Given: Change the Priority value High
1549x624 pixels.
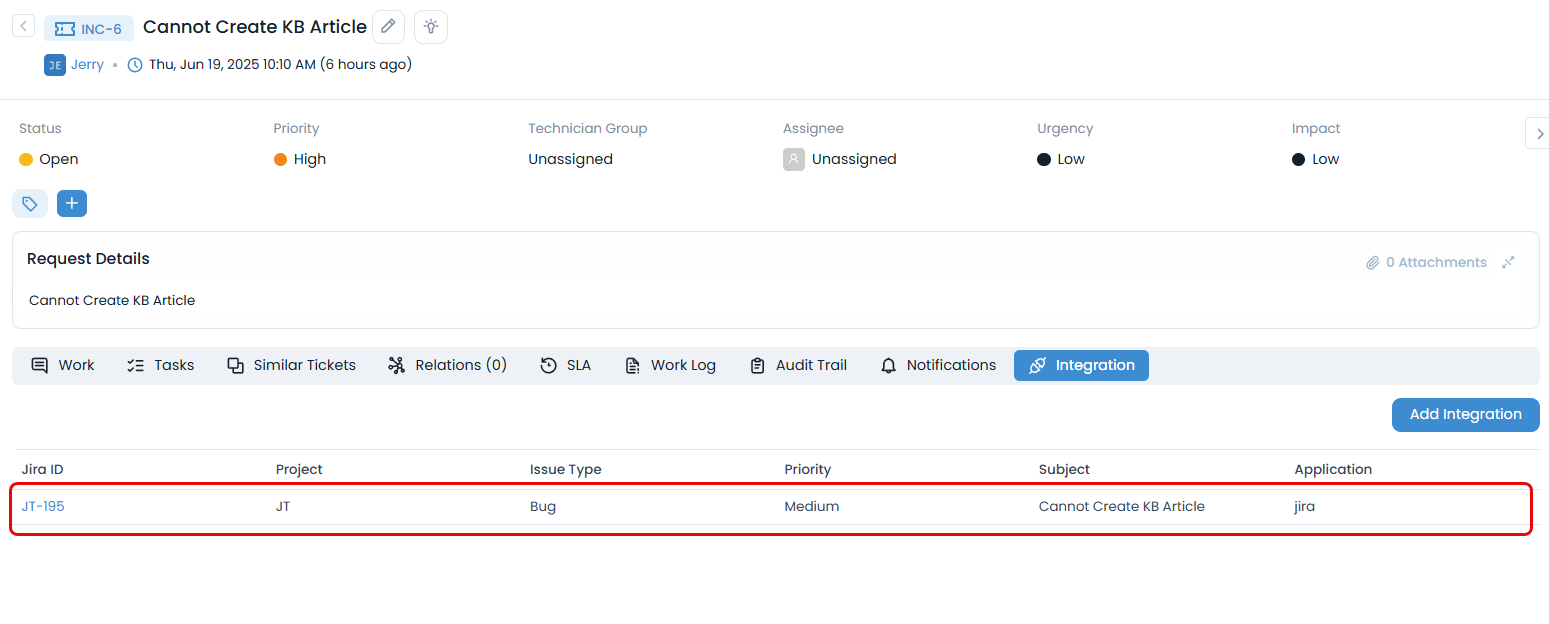Looking at the screenshot, I should (x=309, y=159).
